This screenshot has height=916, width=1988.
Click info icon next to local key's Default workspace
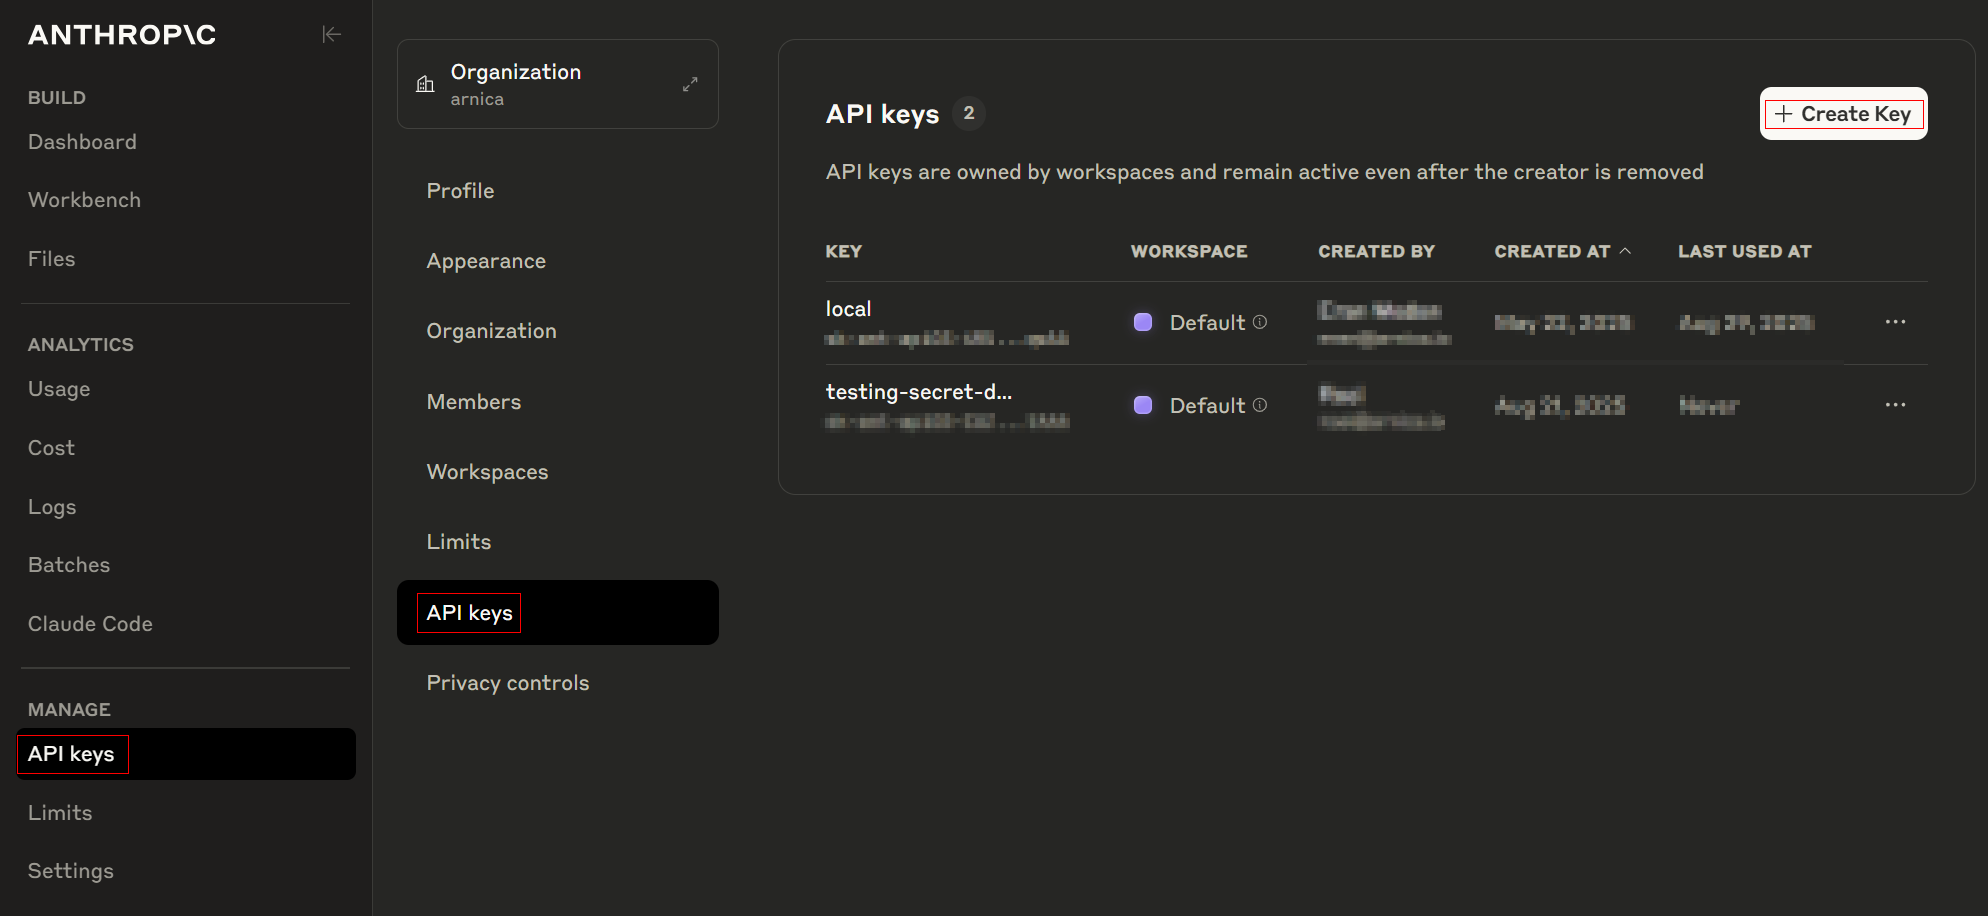click(x=1260, y=322)
